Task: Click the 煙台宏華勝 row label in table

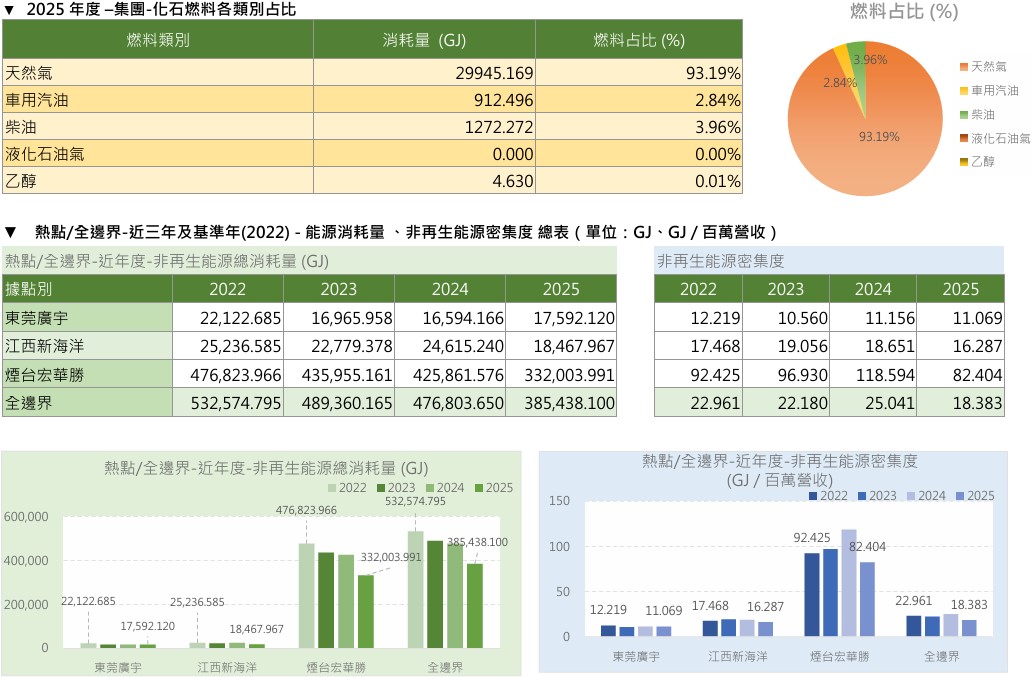Action: pyautogui.click(x=88, y=375)
